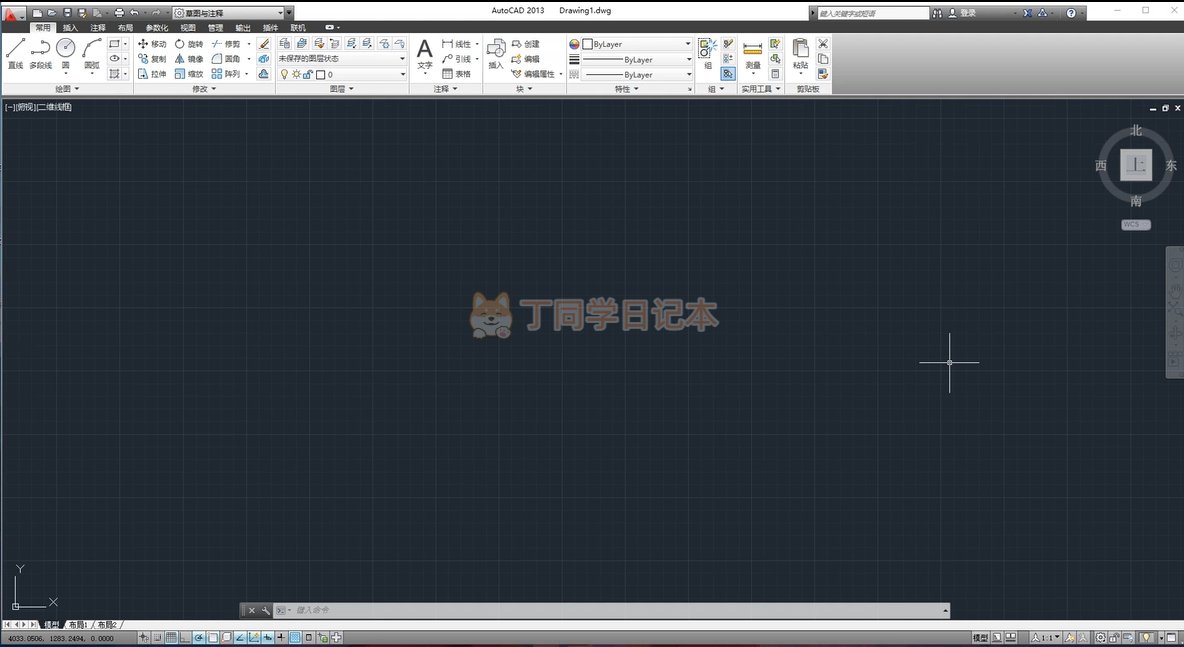Switch to the 管理 ribbon tab
The height and width of the screenshot is (647, 1184).
point(215,28)
